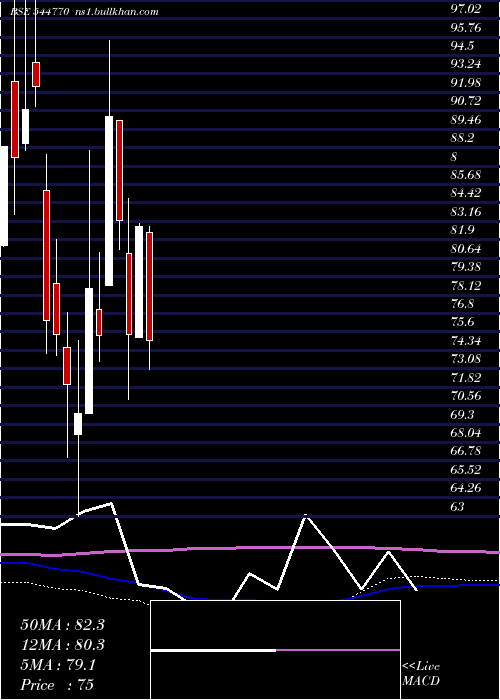Click the Live MACD label
This screenshot has height=700, width=500.
pos(421,674)
